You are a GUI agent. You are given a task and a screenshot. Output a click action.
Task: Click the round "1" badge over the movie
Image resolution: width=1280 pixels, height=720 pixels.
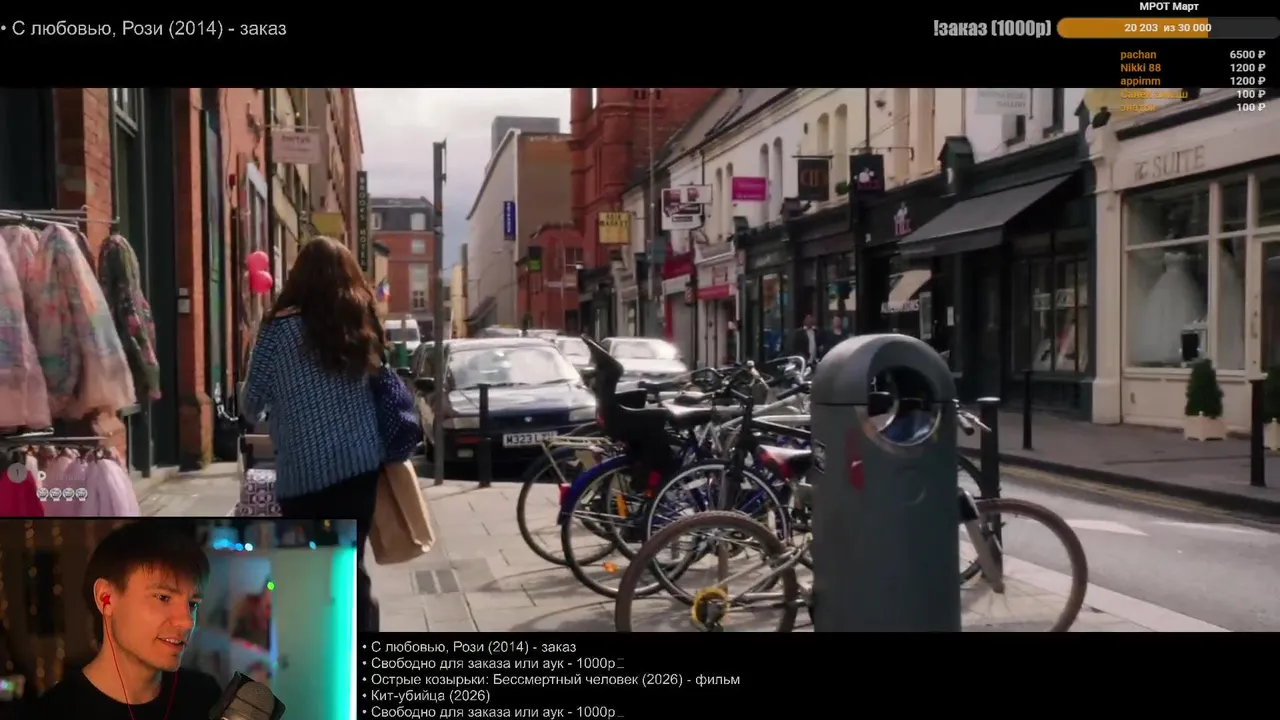pyautogui.click(x=15, y=472)
